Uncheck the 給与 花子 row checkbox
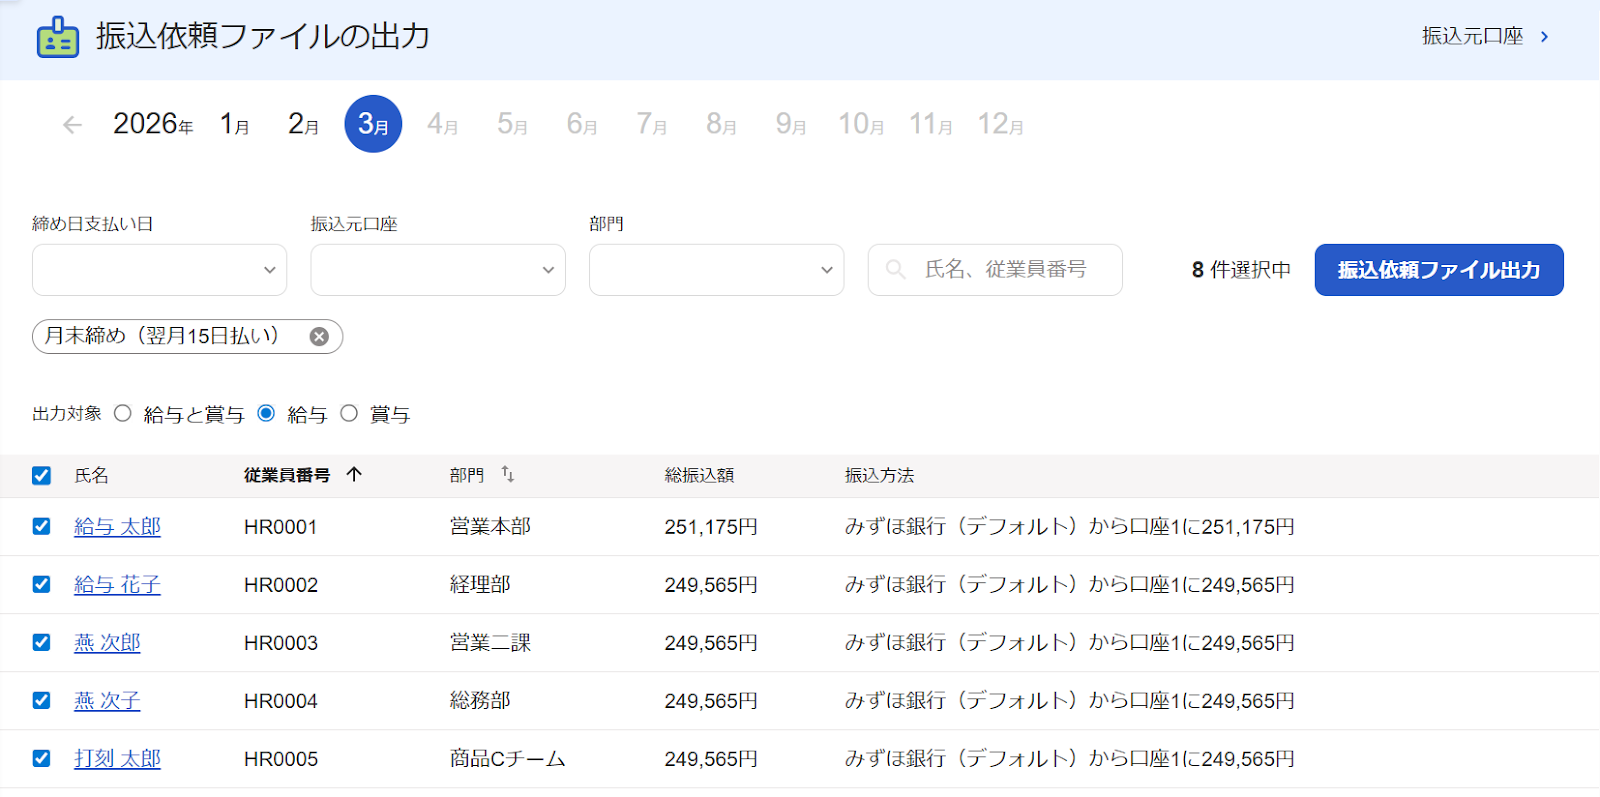The image size is (1600, 797). click(x=41, y=584)
